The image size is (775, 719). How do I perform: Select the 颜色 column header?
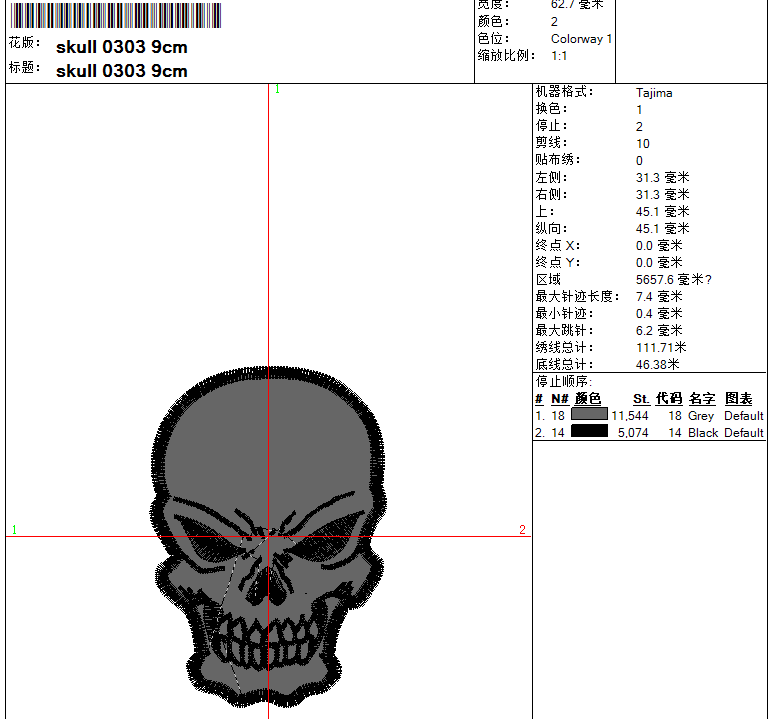(587, 399)
